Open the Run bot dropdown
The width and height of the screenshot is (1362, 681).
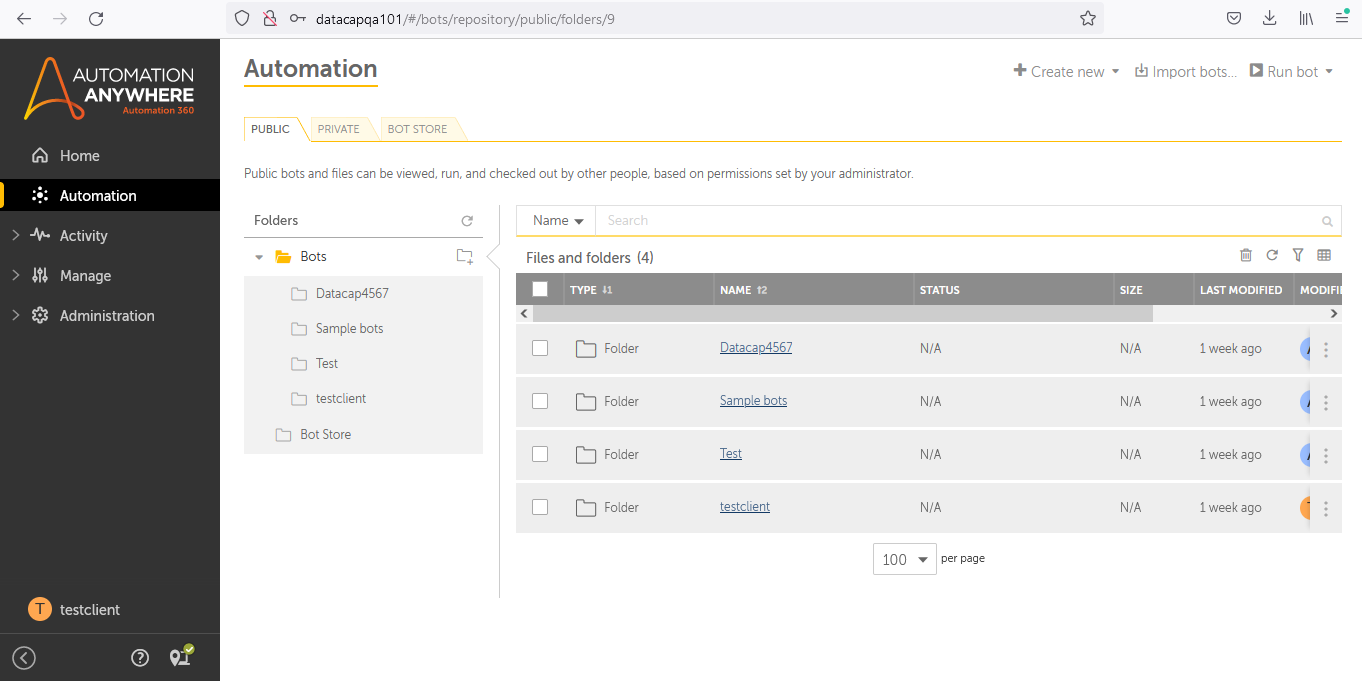click(1291, 71)
